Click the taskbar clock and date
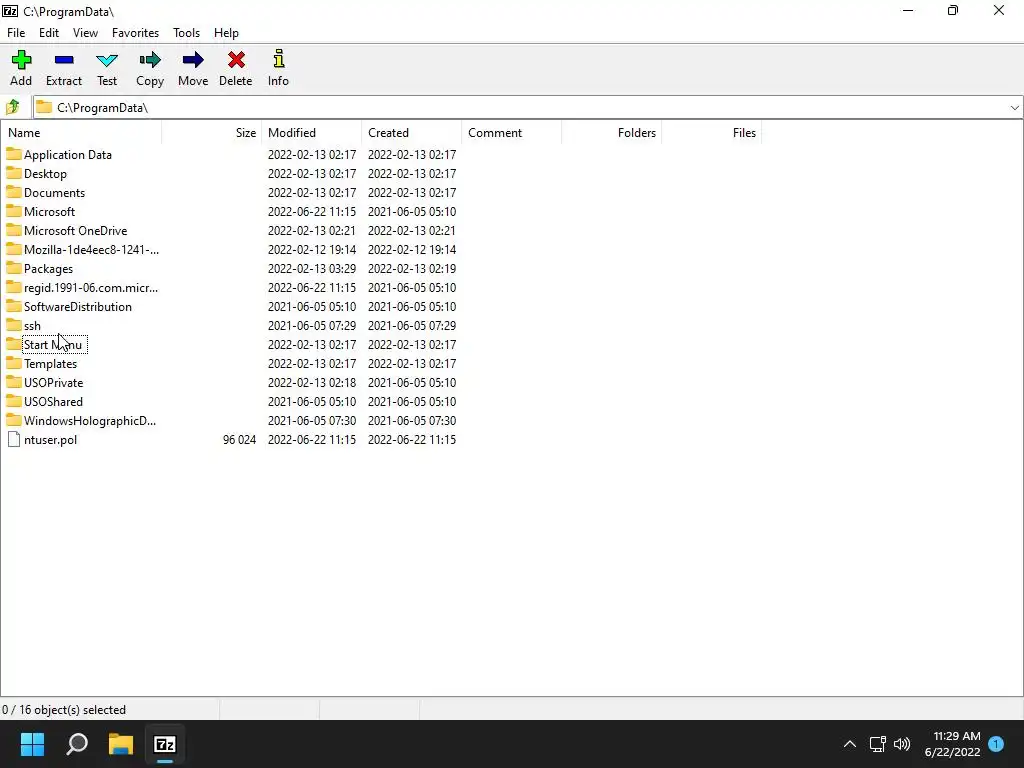Image resolution: width=1024 pixels, height=768 pixels. coord(953,744)
